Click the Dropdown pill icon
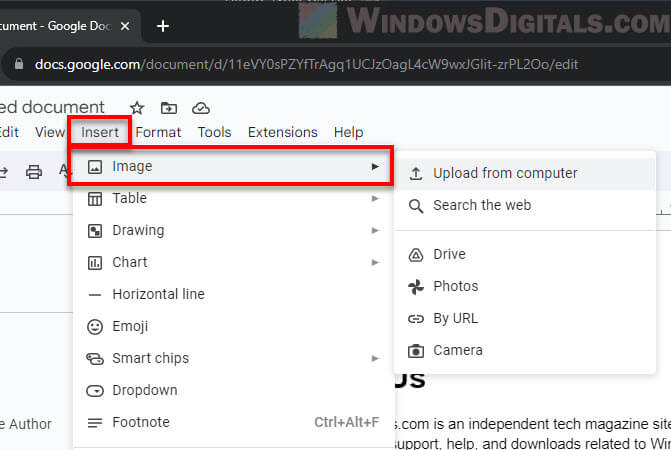671x450 pixels. 95,391
